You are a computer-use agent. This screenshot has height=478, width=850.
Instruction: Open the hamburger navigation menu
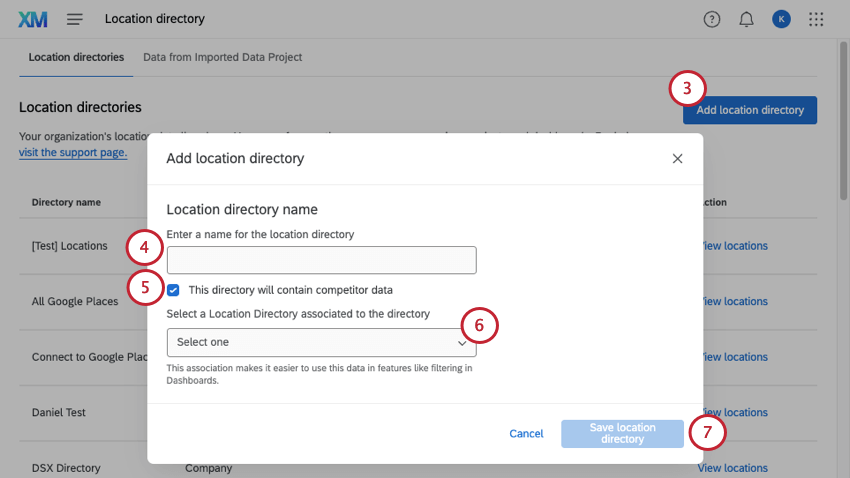click(75, 19)
